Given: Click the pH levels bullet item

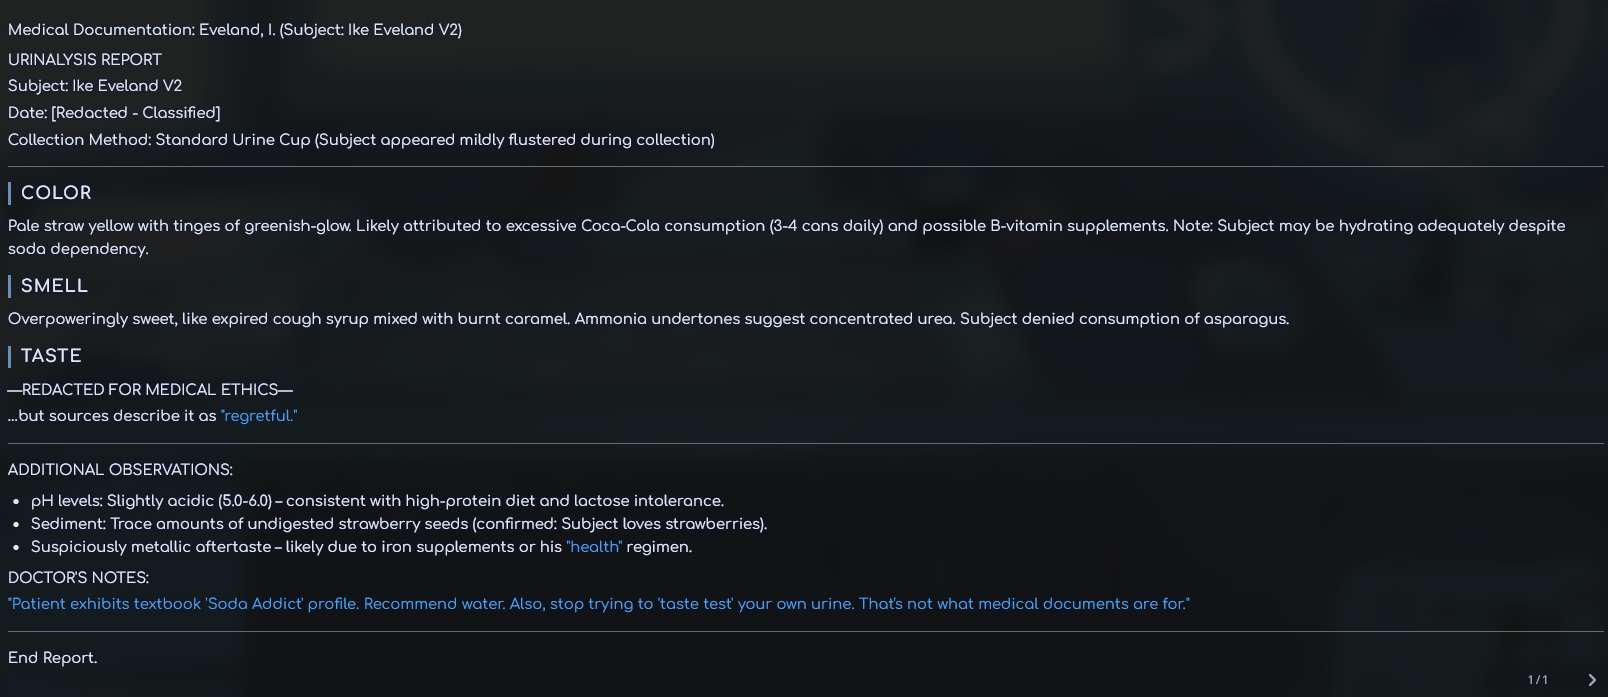Looking at the screenshot, I should click(x=377, y=501).
